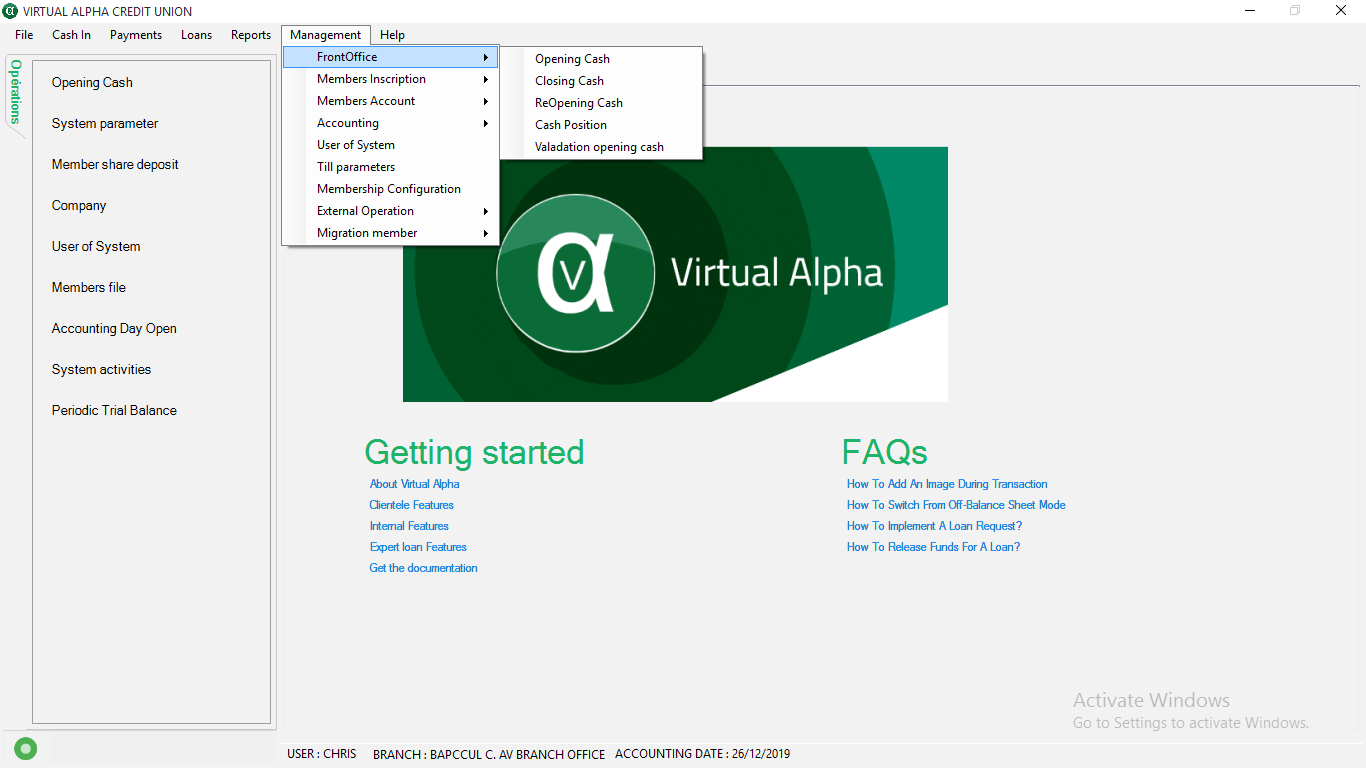Screen dimensions: 1366x768
Task: Click the Getting started heading
Action: tap(474, 453)
